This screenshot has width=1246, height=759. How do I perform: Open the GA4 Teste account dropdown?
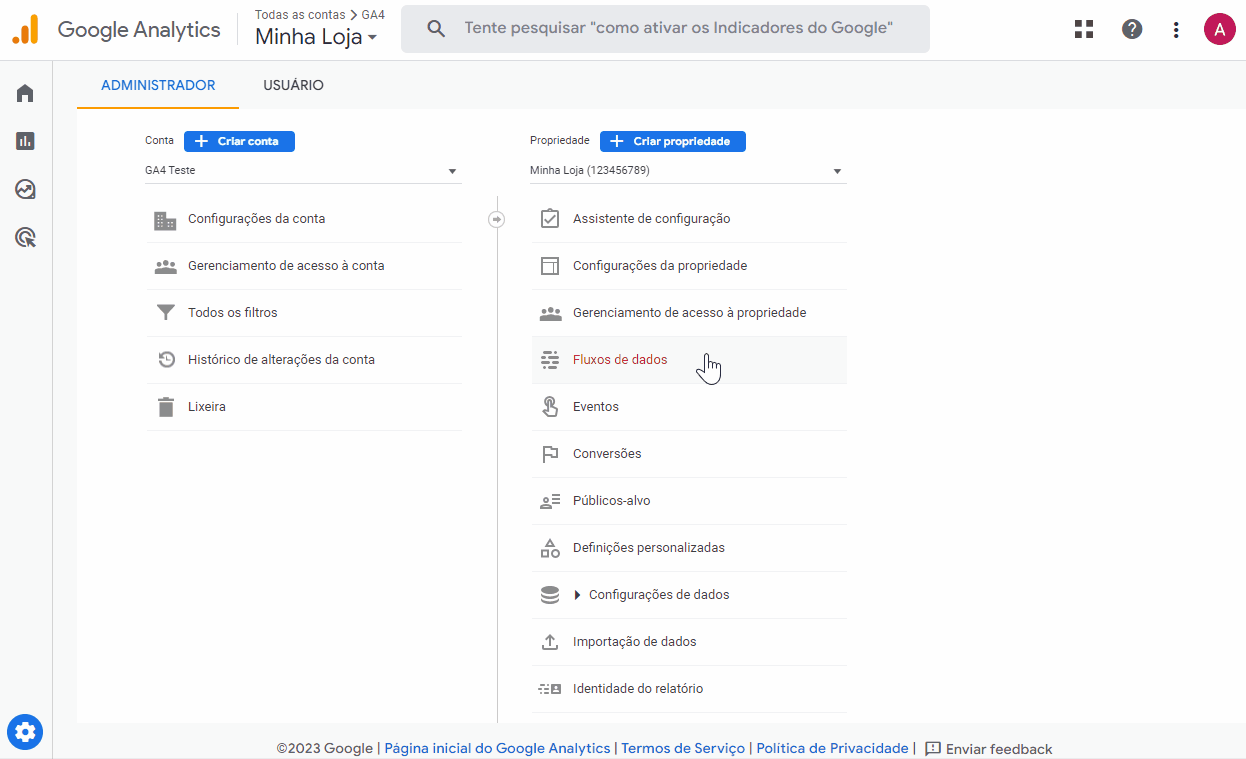303,171
